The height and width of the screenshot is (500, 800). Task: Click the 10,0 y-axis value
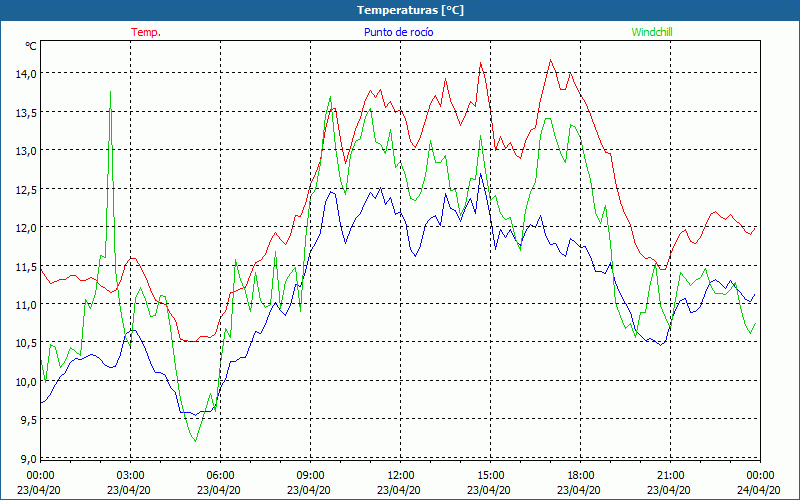[x=27, y=382]
